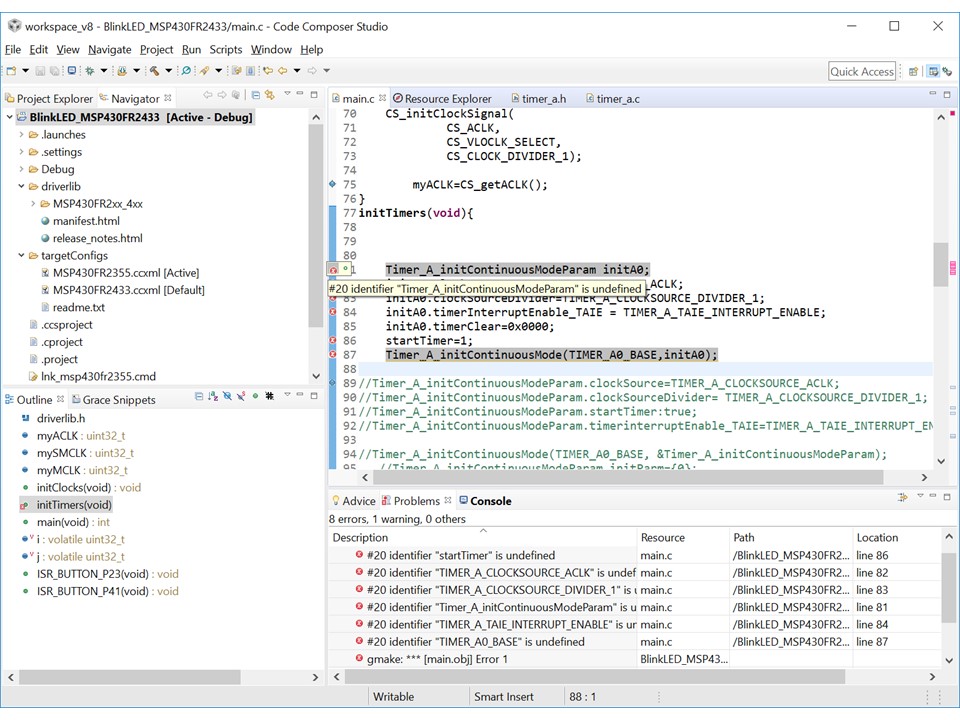960x720 pixels.
Task: Switch to the Problems tab
Action: [x=414, y=500]
